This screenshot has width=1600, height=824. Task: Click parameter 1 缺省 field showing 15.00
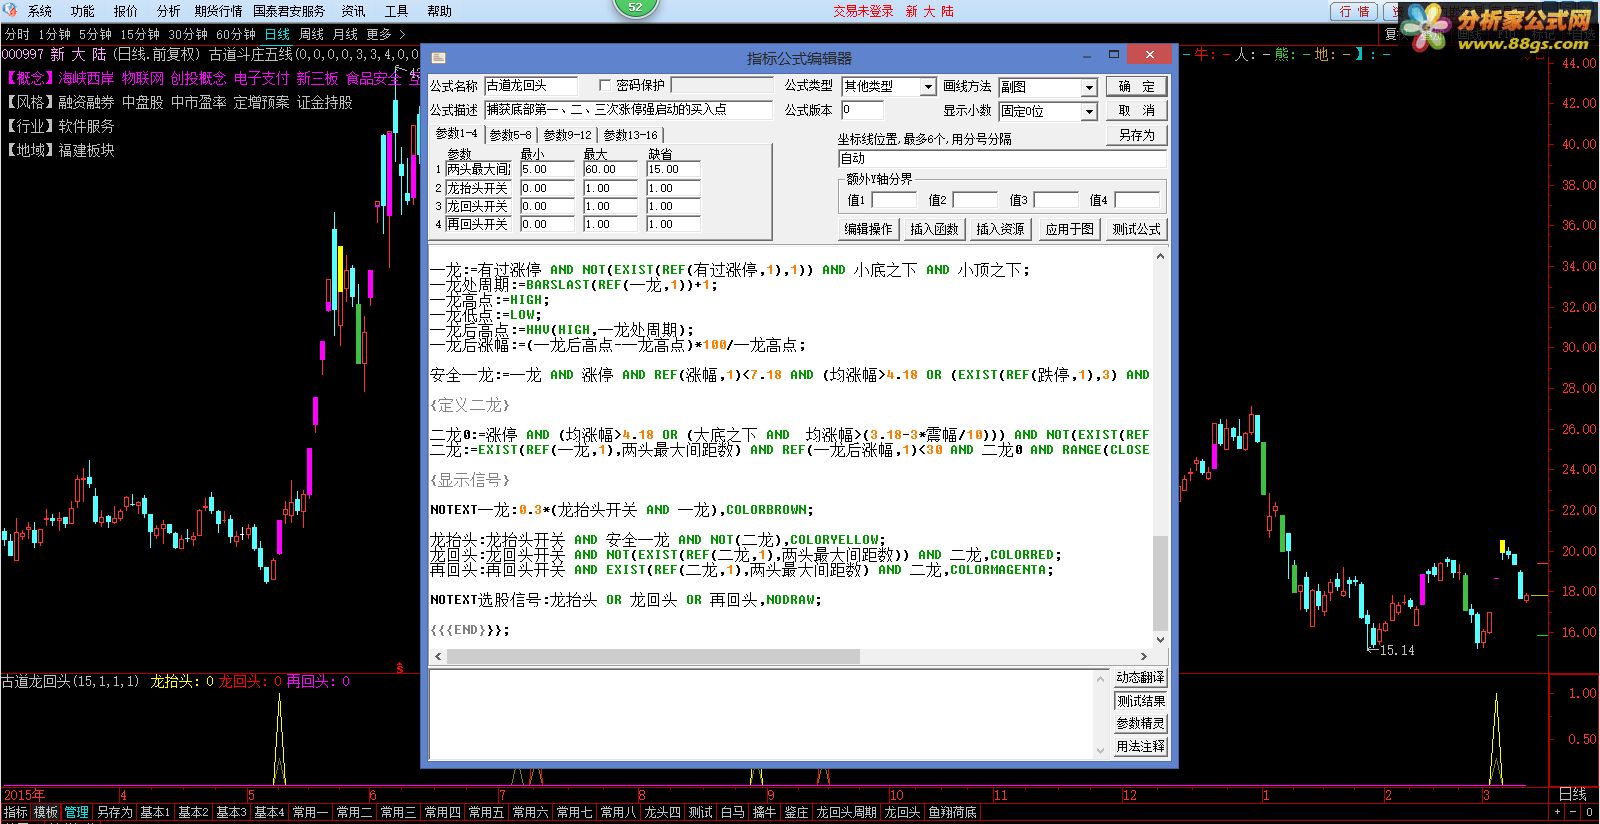(x=673, y=170)
